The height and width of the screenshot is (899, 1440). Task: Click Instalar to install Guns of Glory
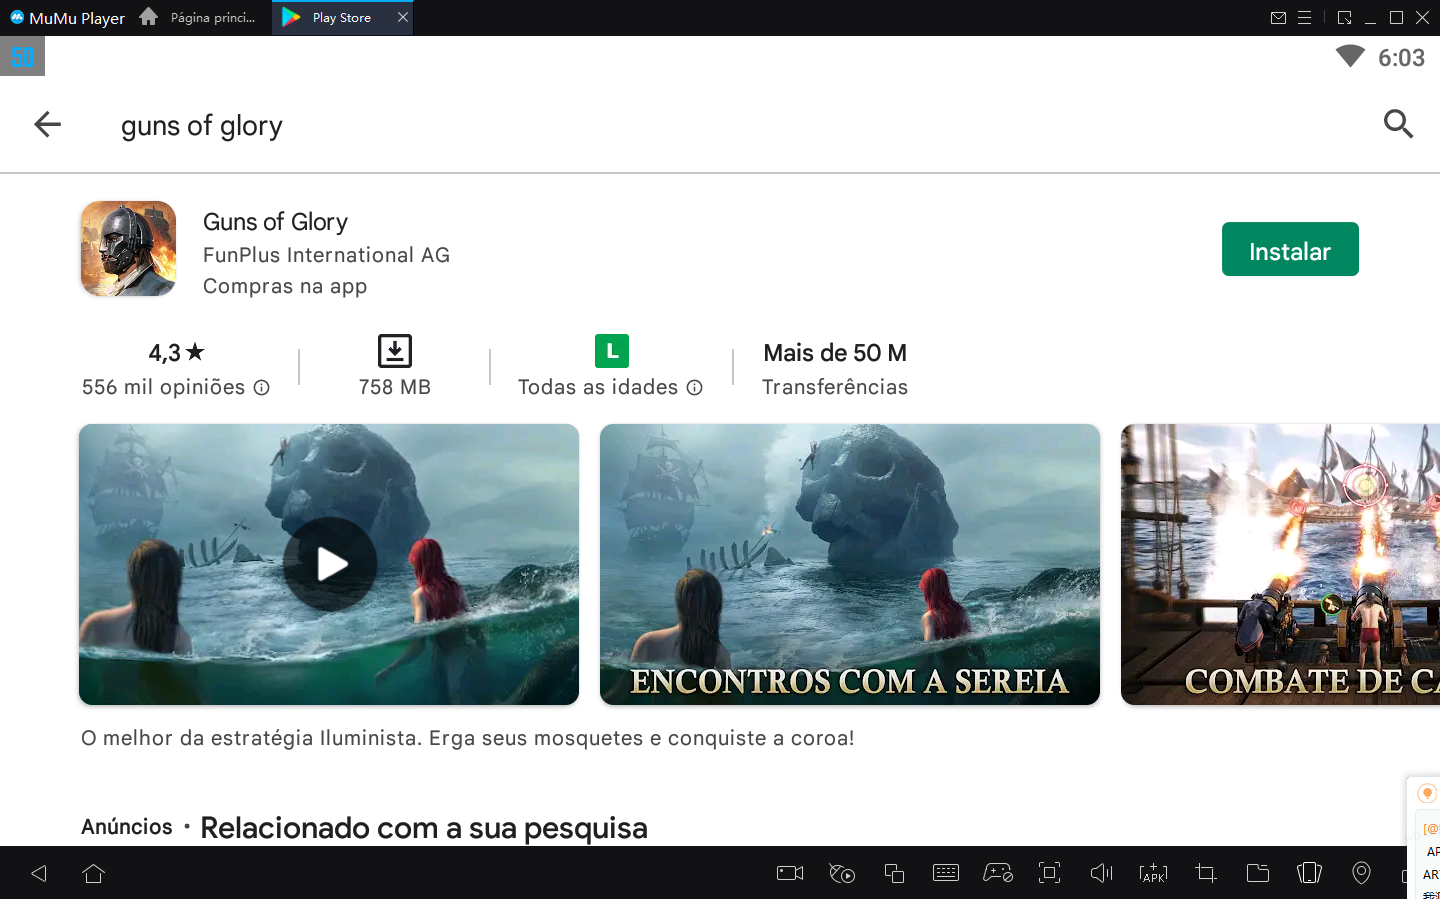point(1290,249)
